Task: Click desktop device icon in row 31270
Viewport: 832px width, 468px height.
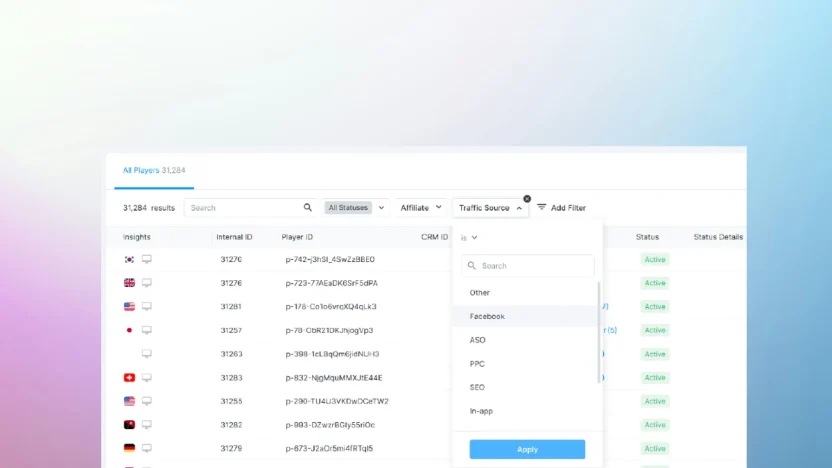Action: pyautogui.click(x=147, y=259)
